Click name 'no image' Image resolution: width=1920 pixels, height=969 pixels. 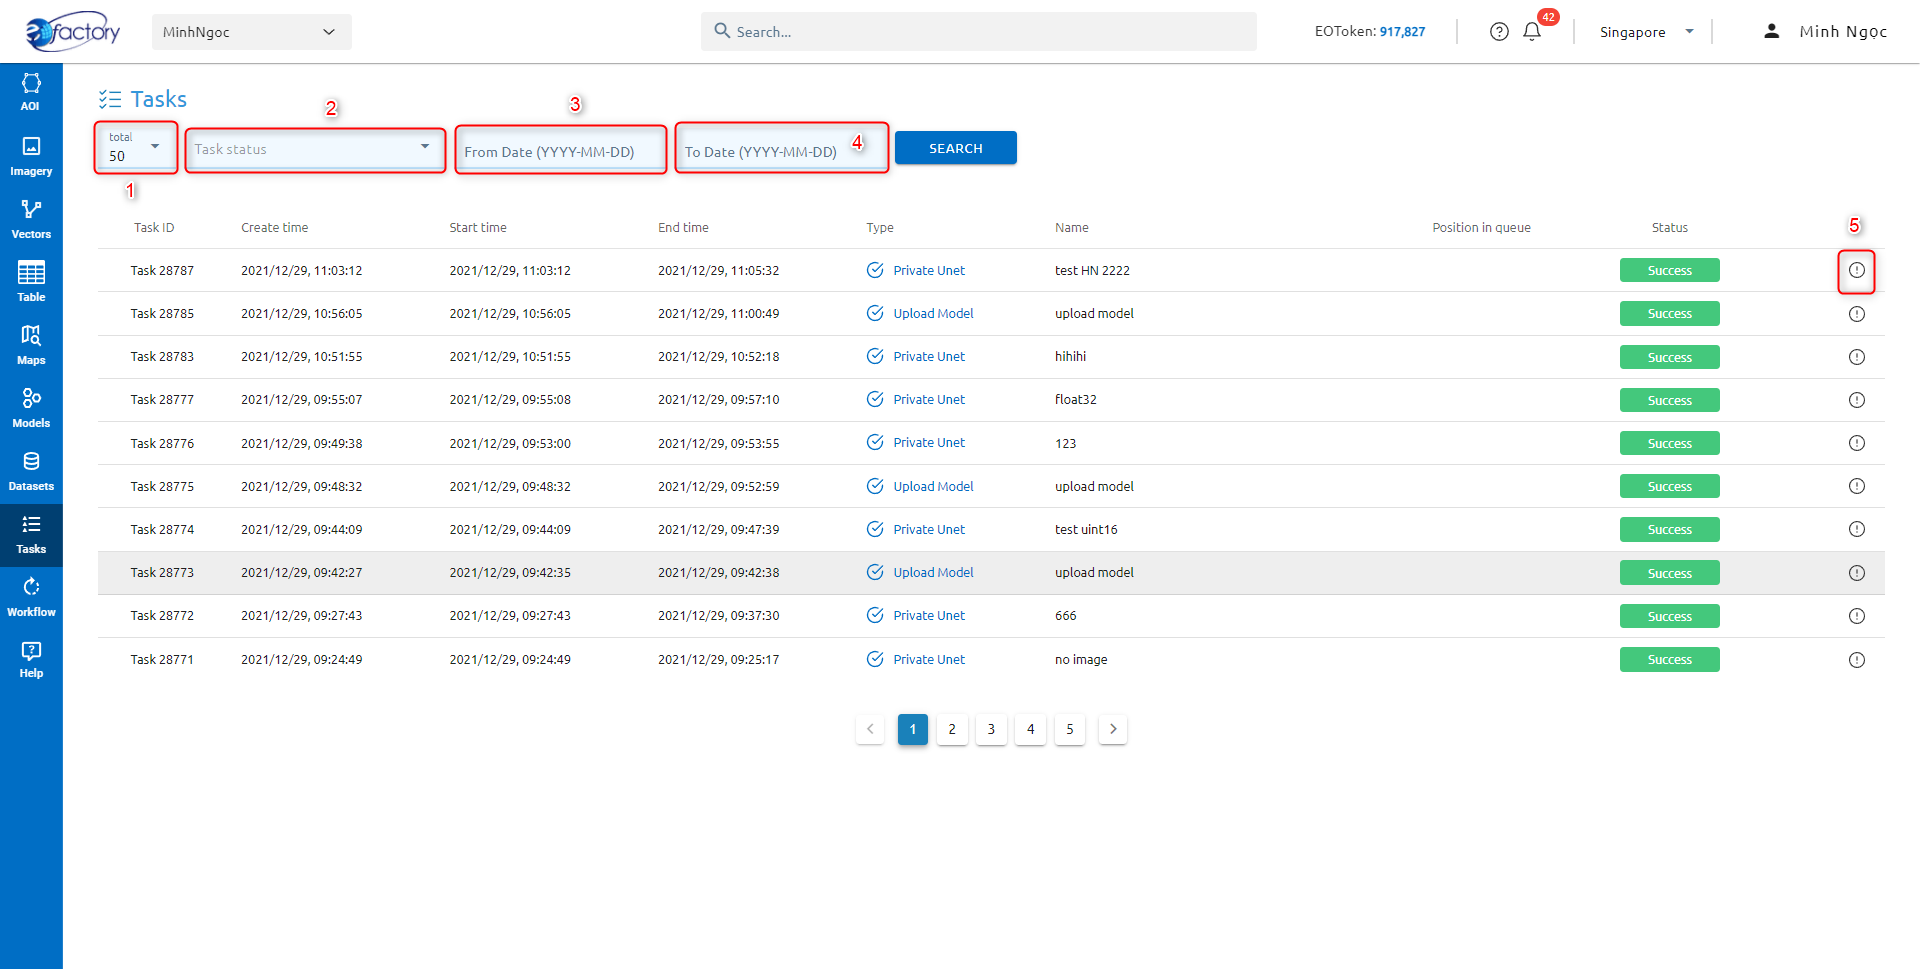pyautogui.click(x=1081, y=660)
